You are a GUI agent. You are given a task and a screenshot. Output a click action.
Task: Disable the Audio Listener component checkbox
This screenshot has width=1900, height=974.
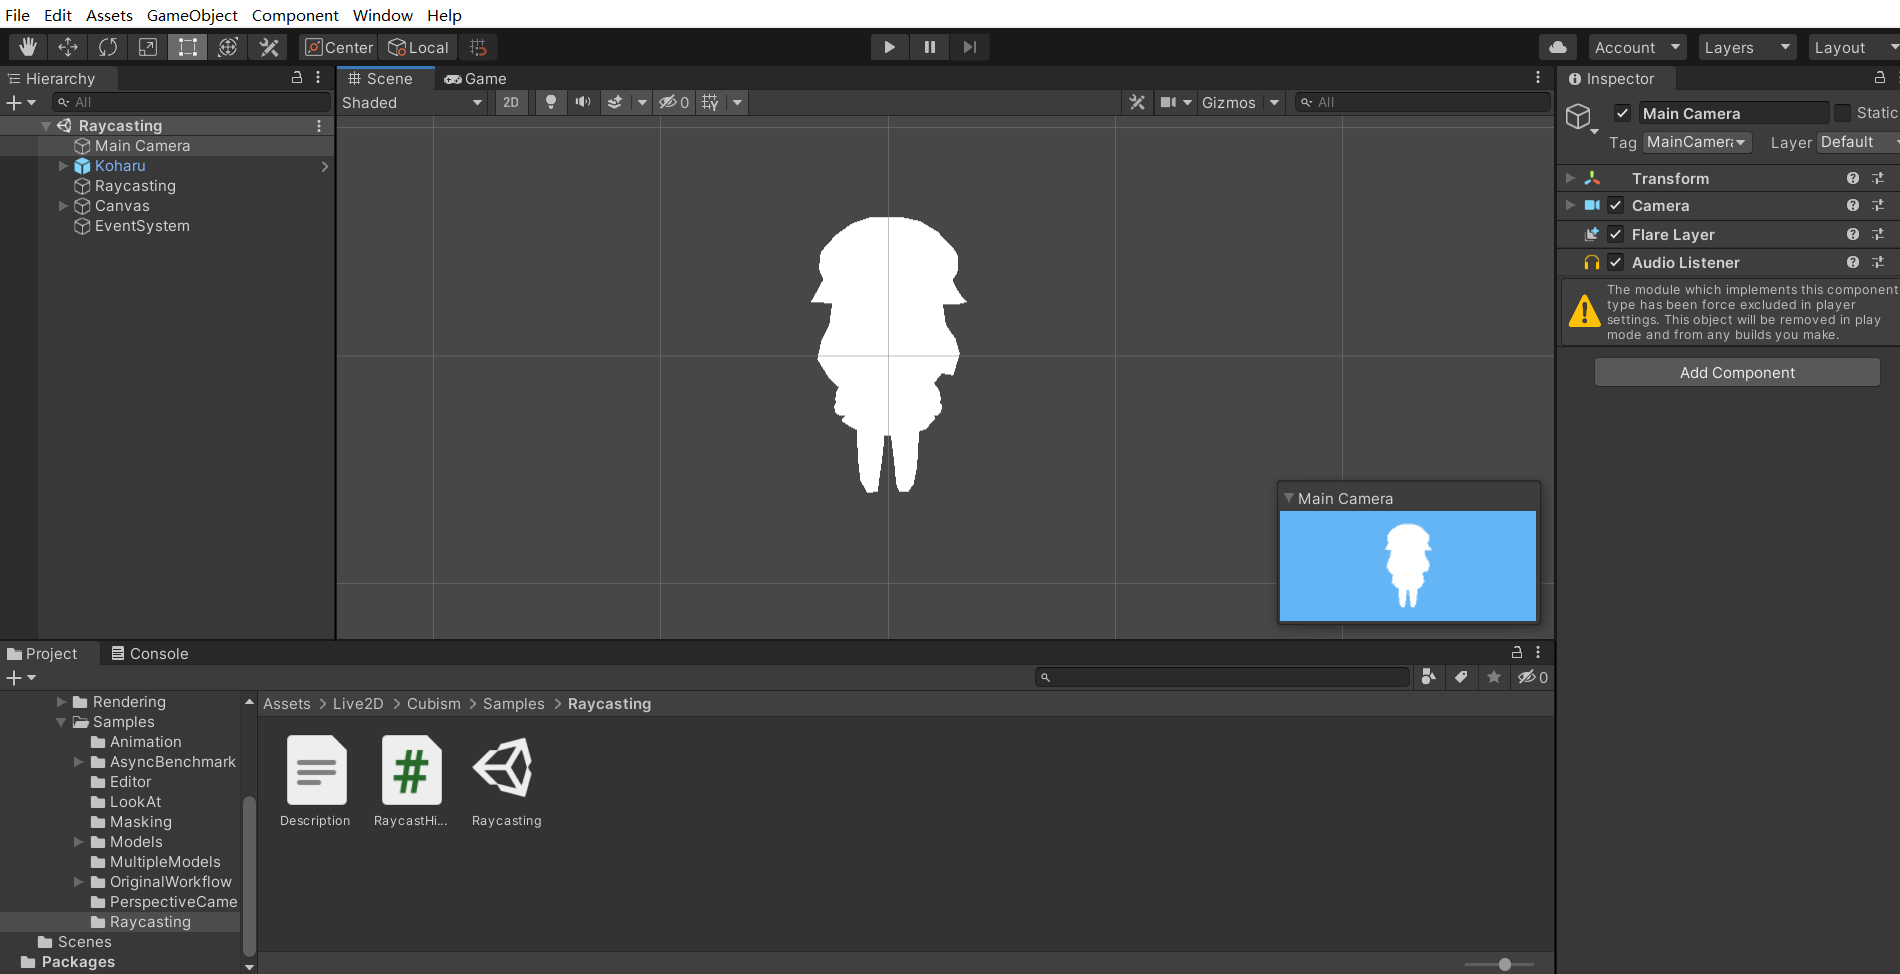pyautogui.click(x=1616, y=262)
